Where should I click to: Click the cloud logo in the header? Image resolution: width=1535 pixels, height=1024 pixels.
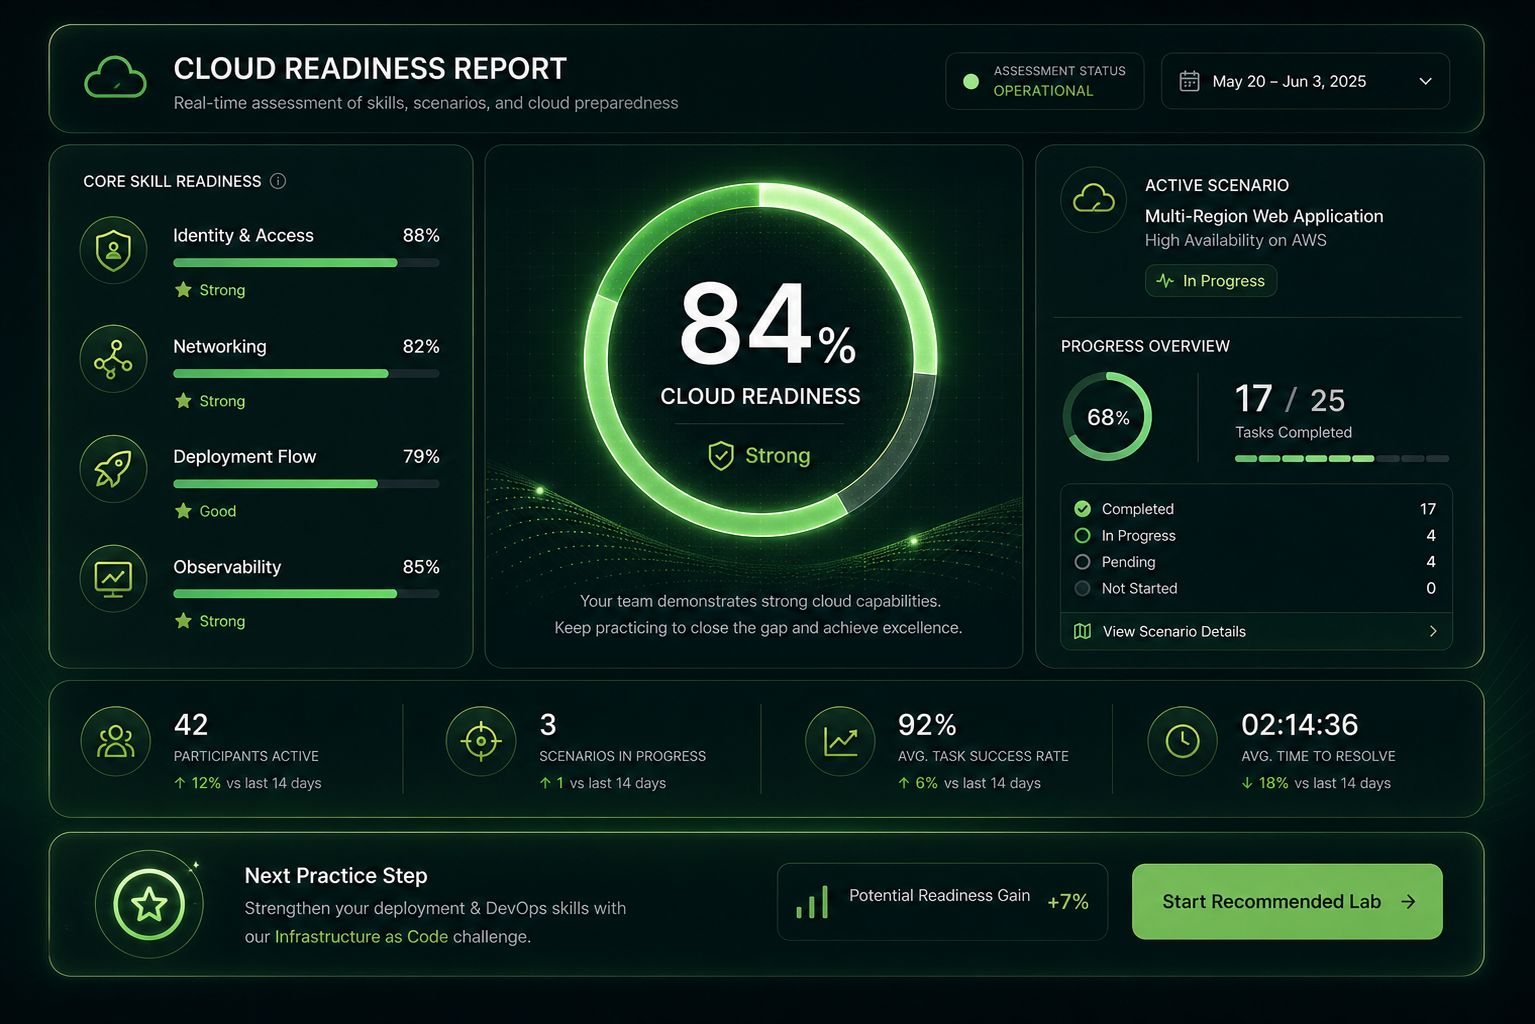(115, 77)
